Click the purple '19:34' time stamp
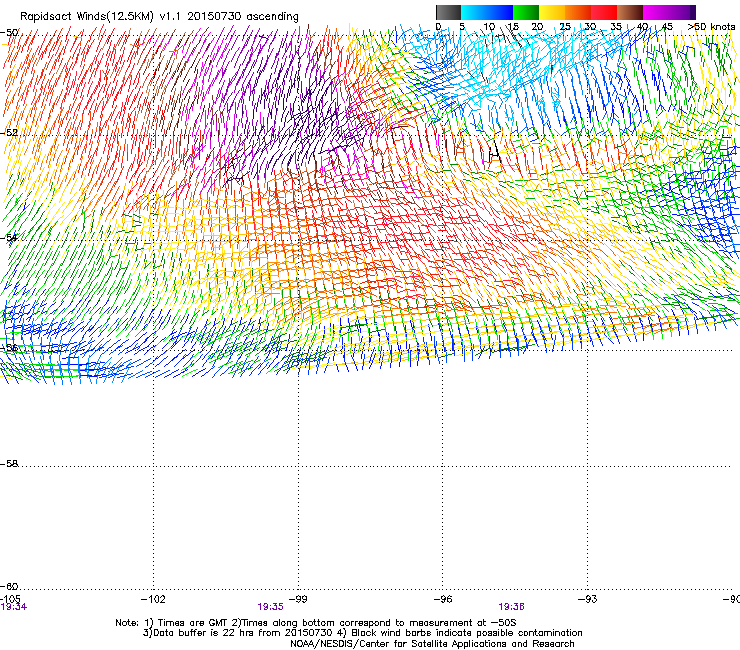Viewport: 740px width, 650px height. coord(14,607)
